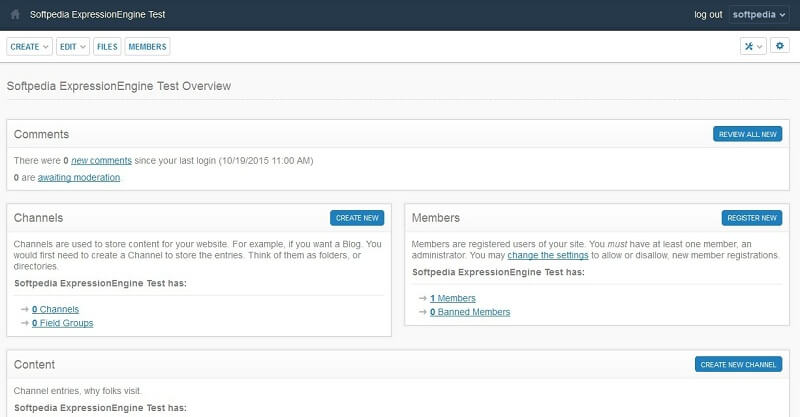This screenshot has width=800, height=417.
Task: Click Softpedia ExpressionEngine Test site title
Action: click(x=97, y=14)
